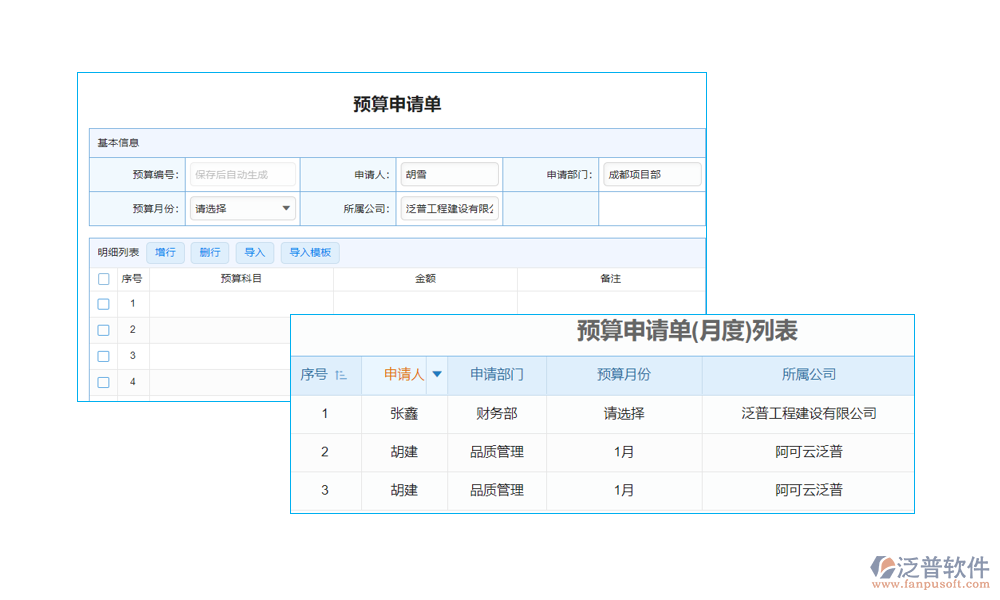
Task: Click the filter arrow on 申请人 column
Action: (435, 374)
